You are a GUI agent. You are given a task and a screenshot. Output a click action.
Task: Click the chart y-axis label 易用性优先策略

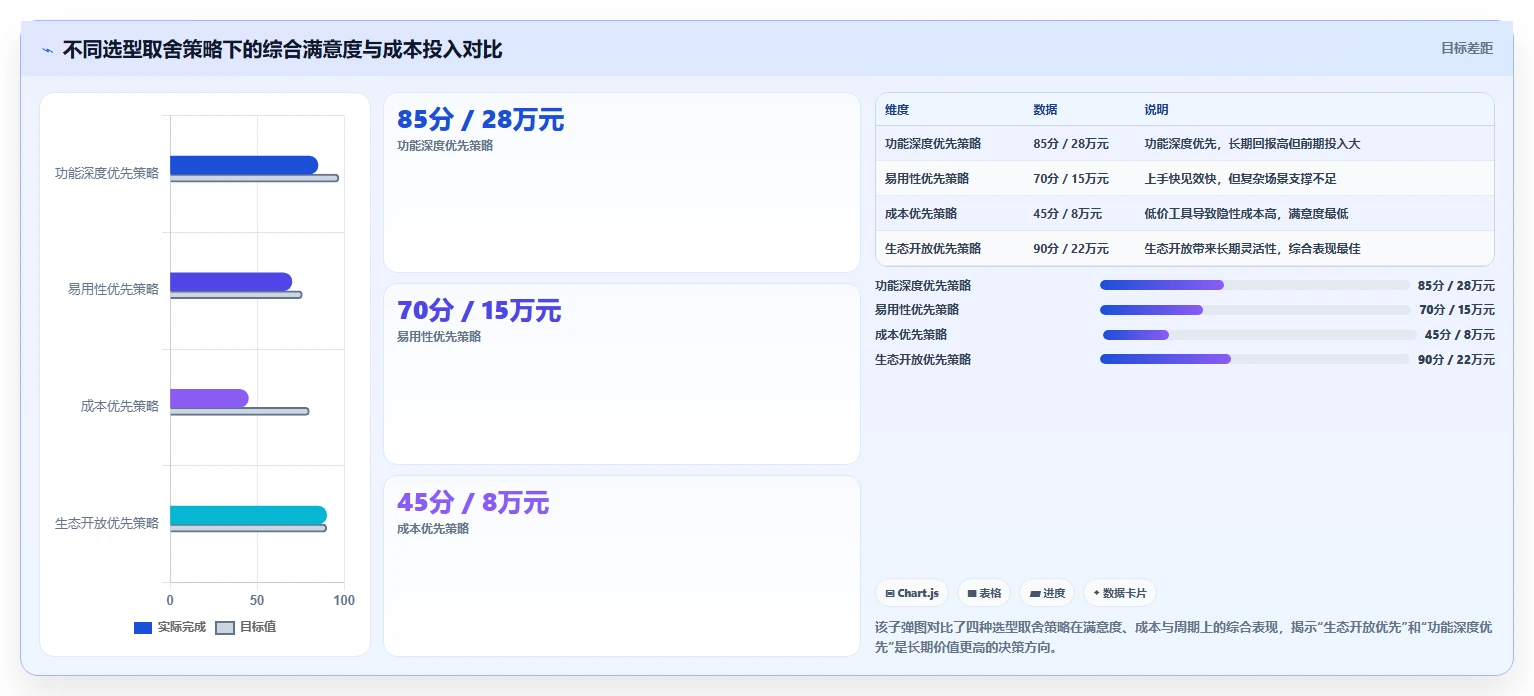click(x=114, y=289)
